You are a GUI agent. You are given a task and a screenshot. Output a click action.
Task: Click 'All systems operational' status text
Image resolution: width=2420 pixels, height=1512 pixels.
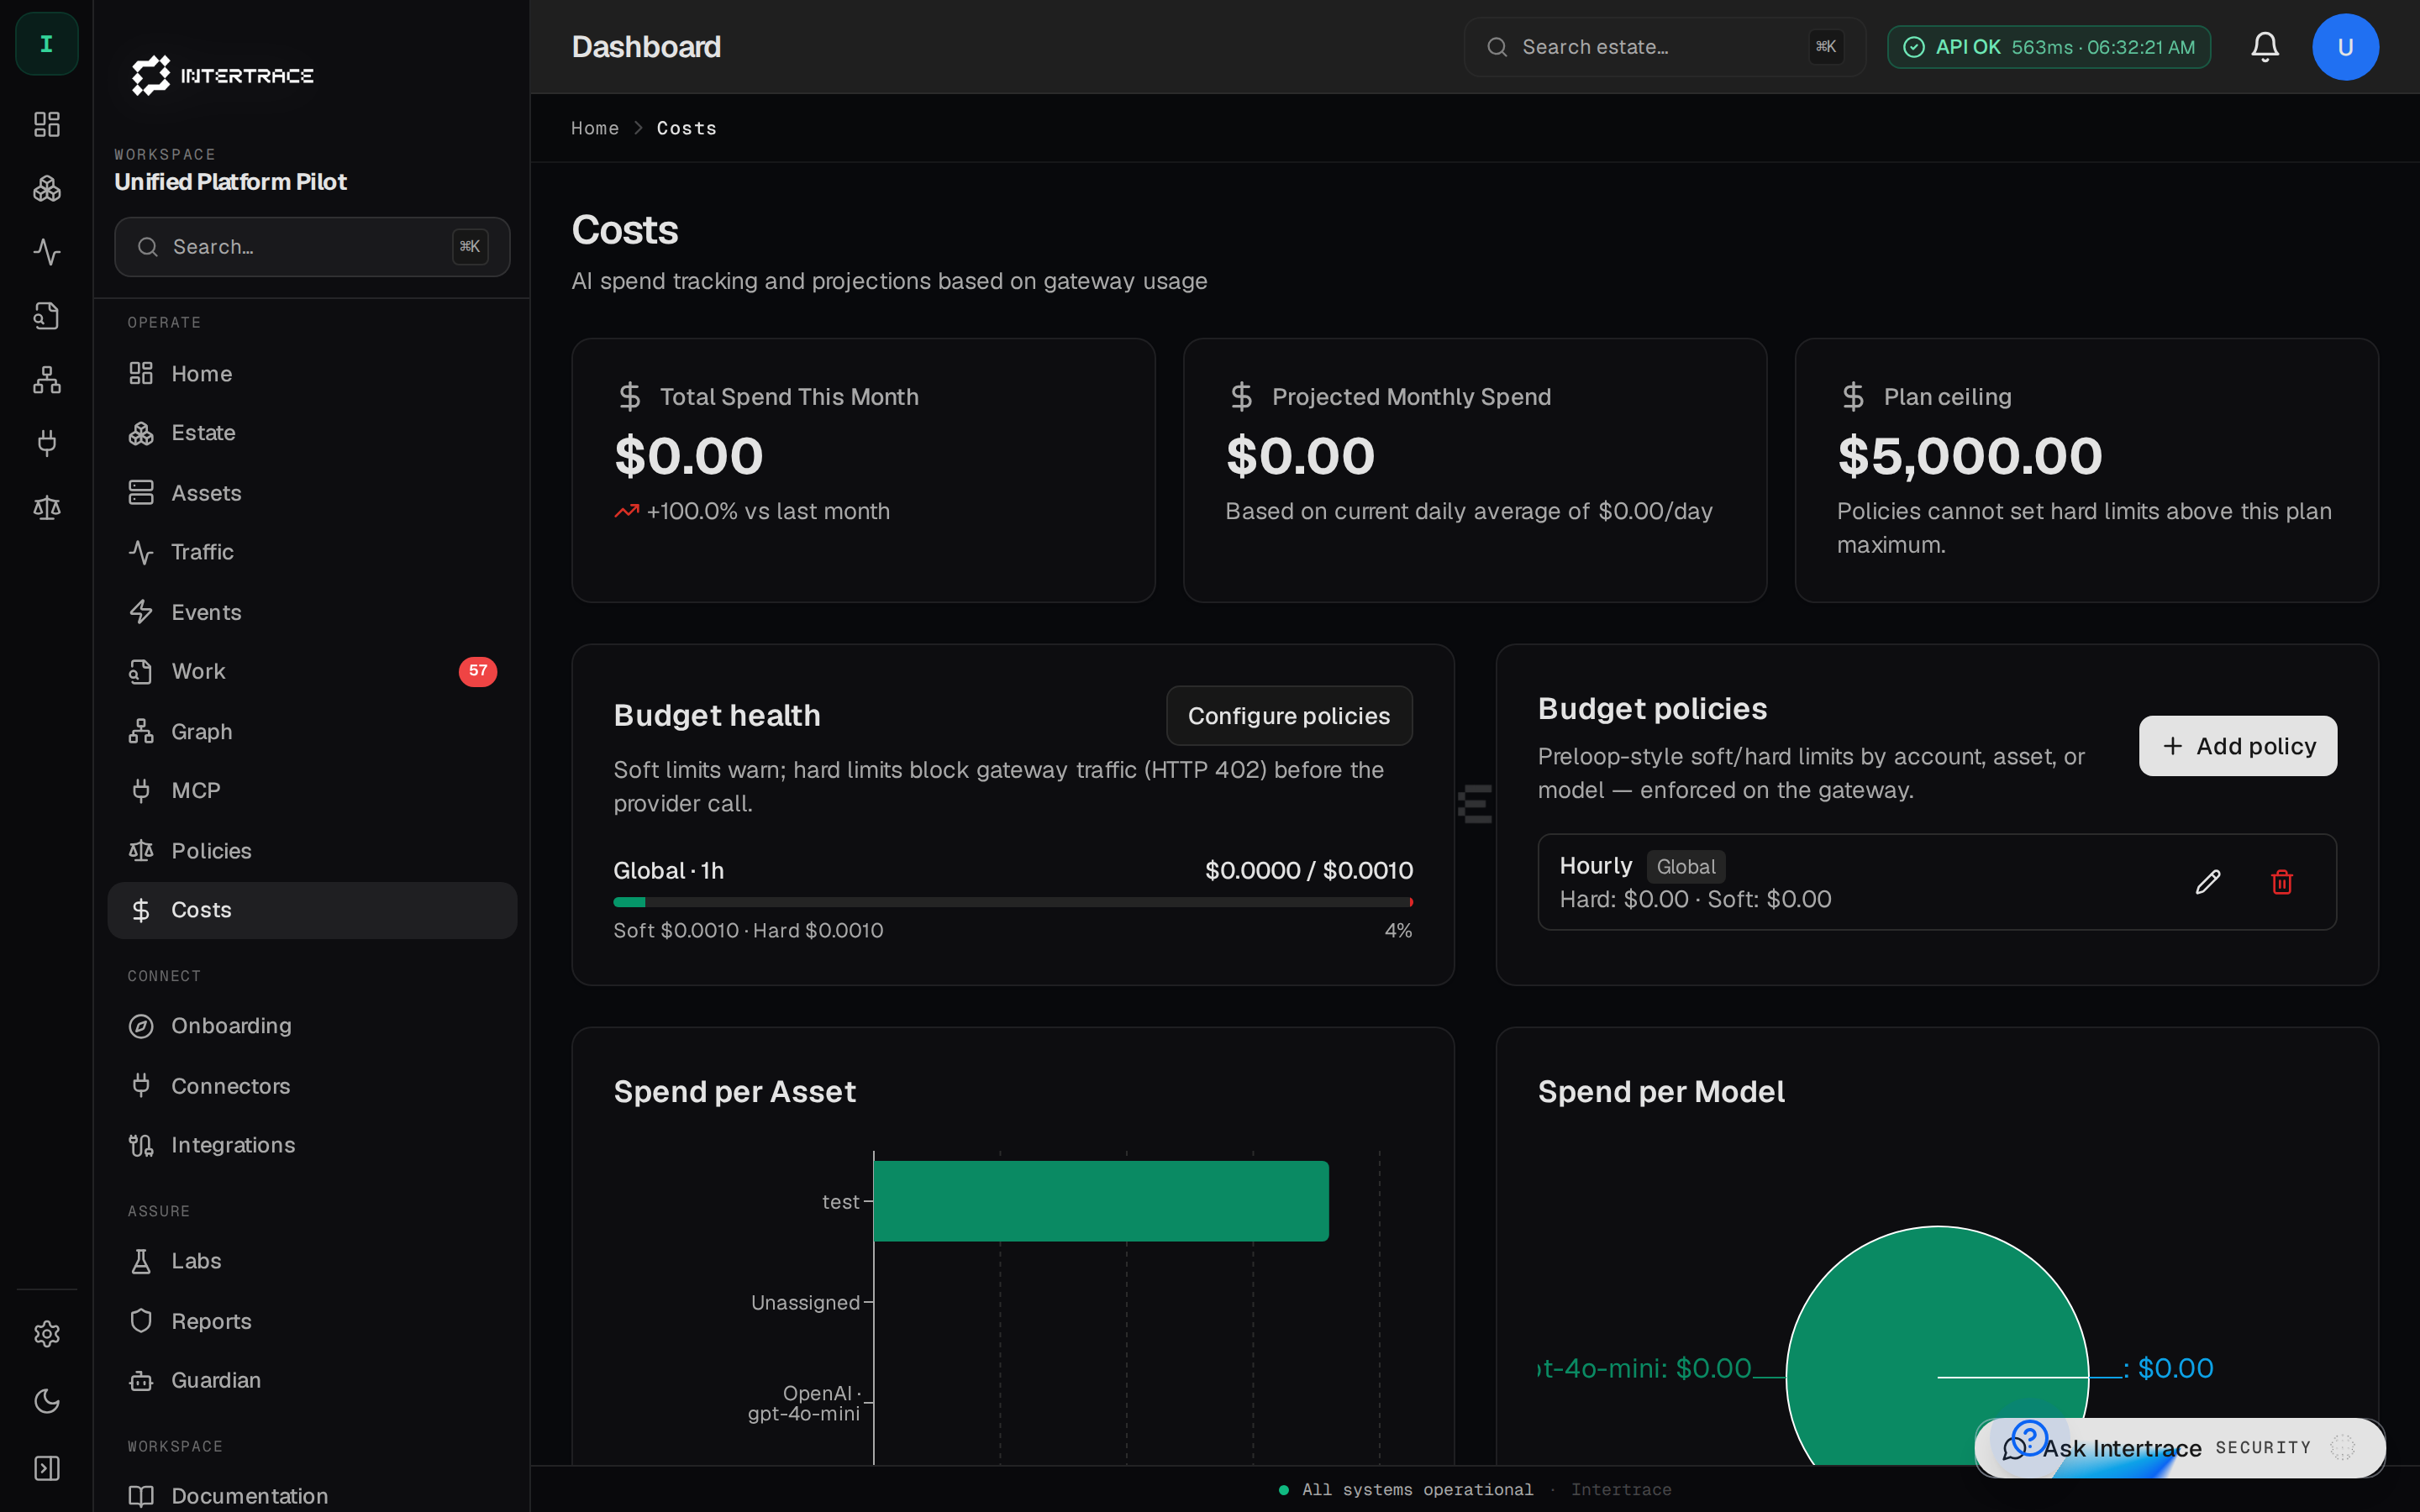pyautogui.click(x=1417, y=1489)
